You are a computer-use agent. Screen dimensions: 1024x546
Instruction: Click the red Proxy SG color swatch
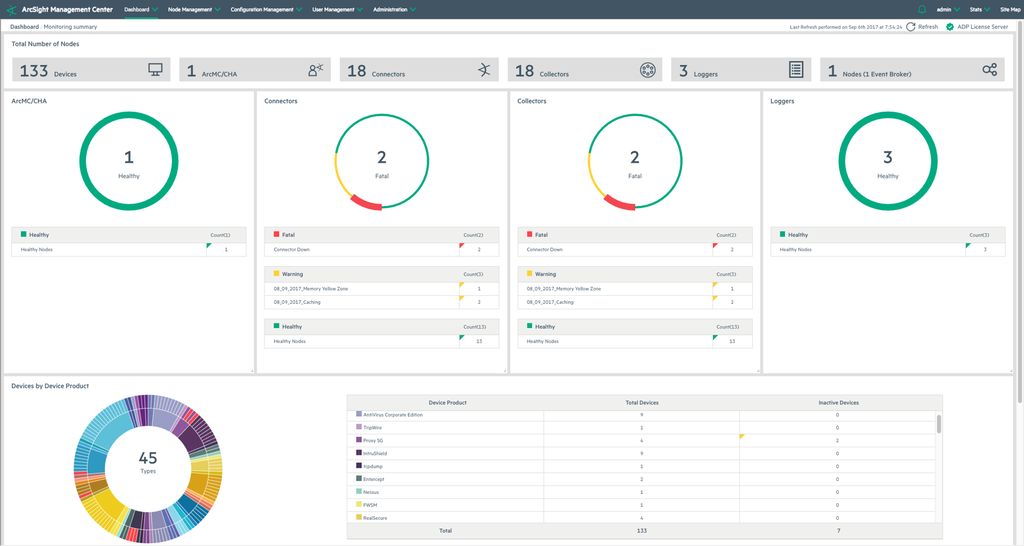(359, 440)
